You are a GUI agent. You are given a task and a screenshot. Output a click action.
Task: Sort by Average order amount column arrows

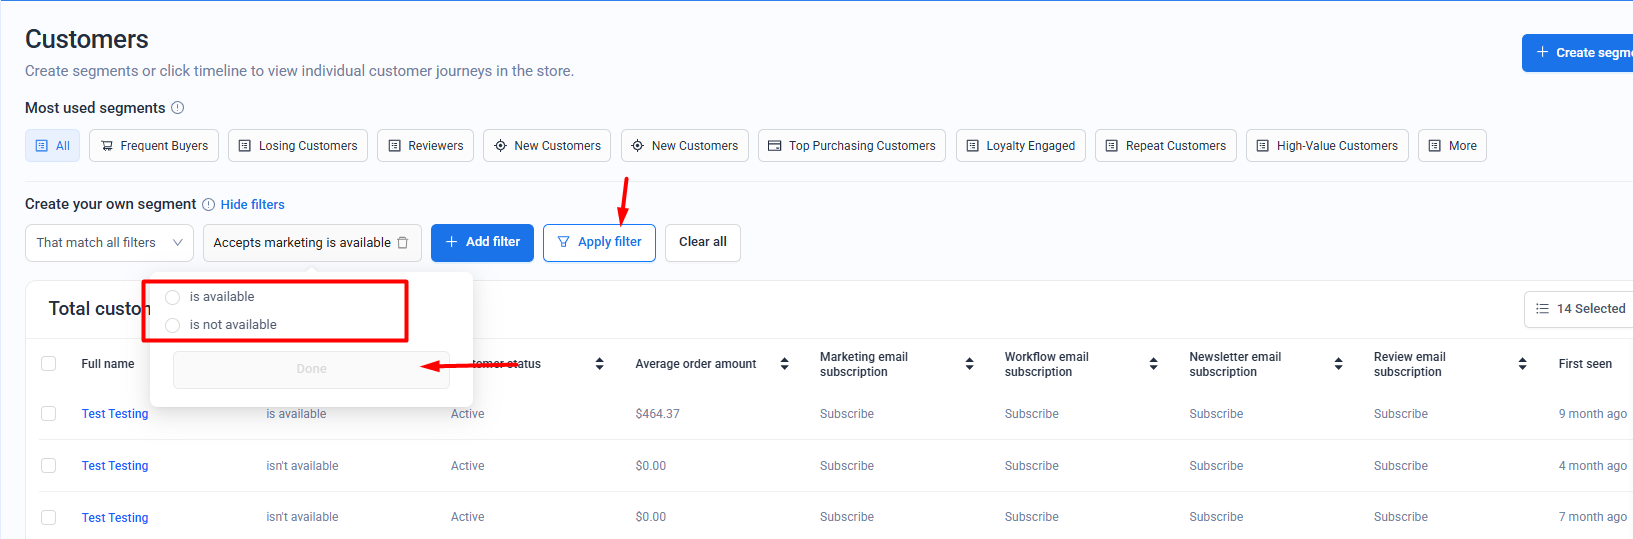[784, 364]
